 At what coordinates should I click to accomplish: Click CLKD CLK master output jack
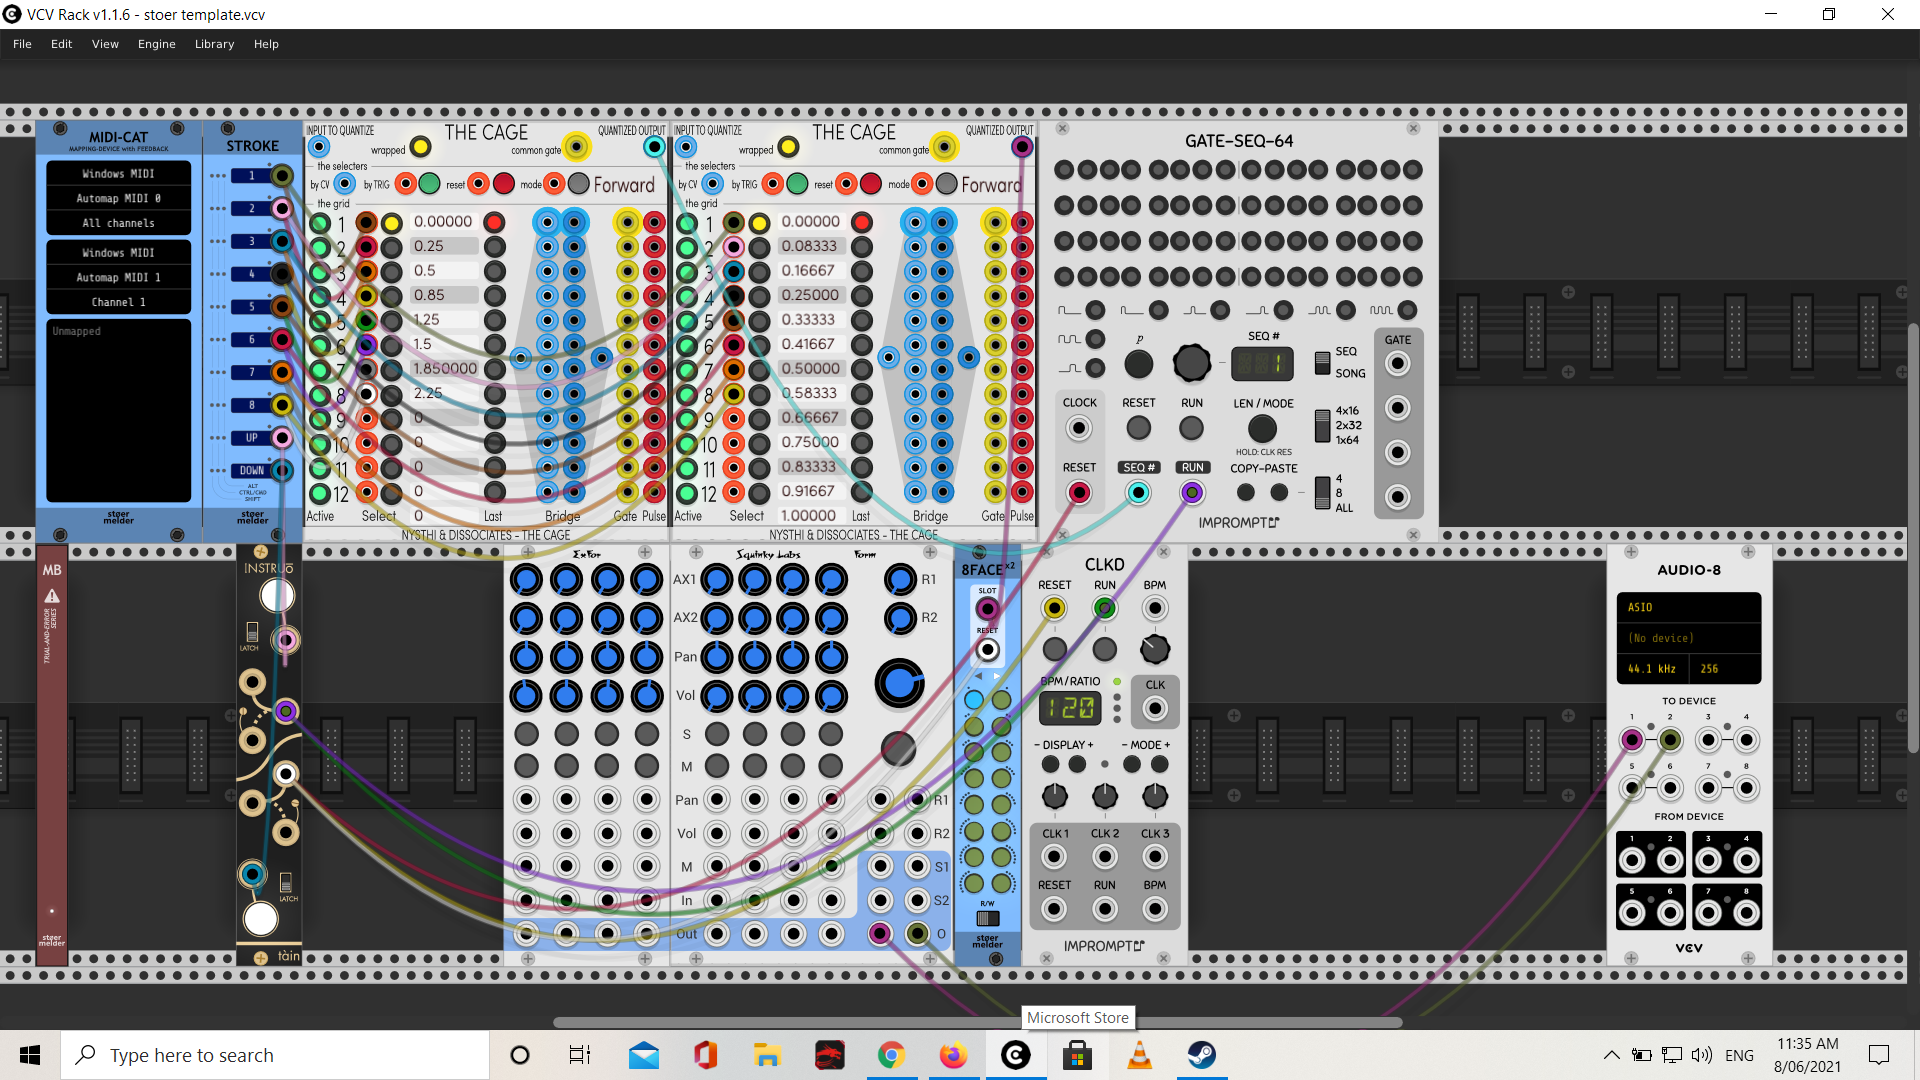click(x=1154, y=709)
